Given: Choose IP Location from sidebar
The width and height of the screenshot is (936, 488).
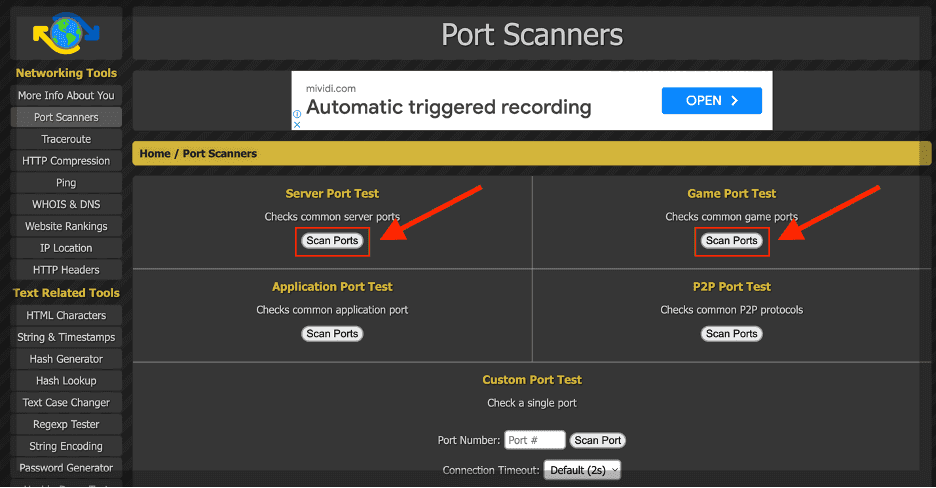Looking at the screenshot, I should 66,248.
